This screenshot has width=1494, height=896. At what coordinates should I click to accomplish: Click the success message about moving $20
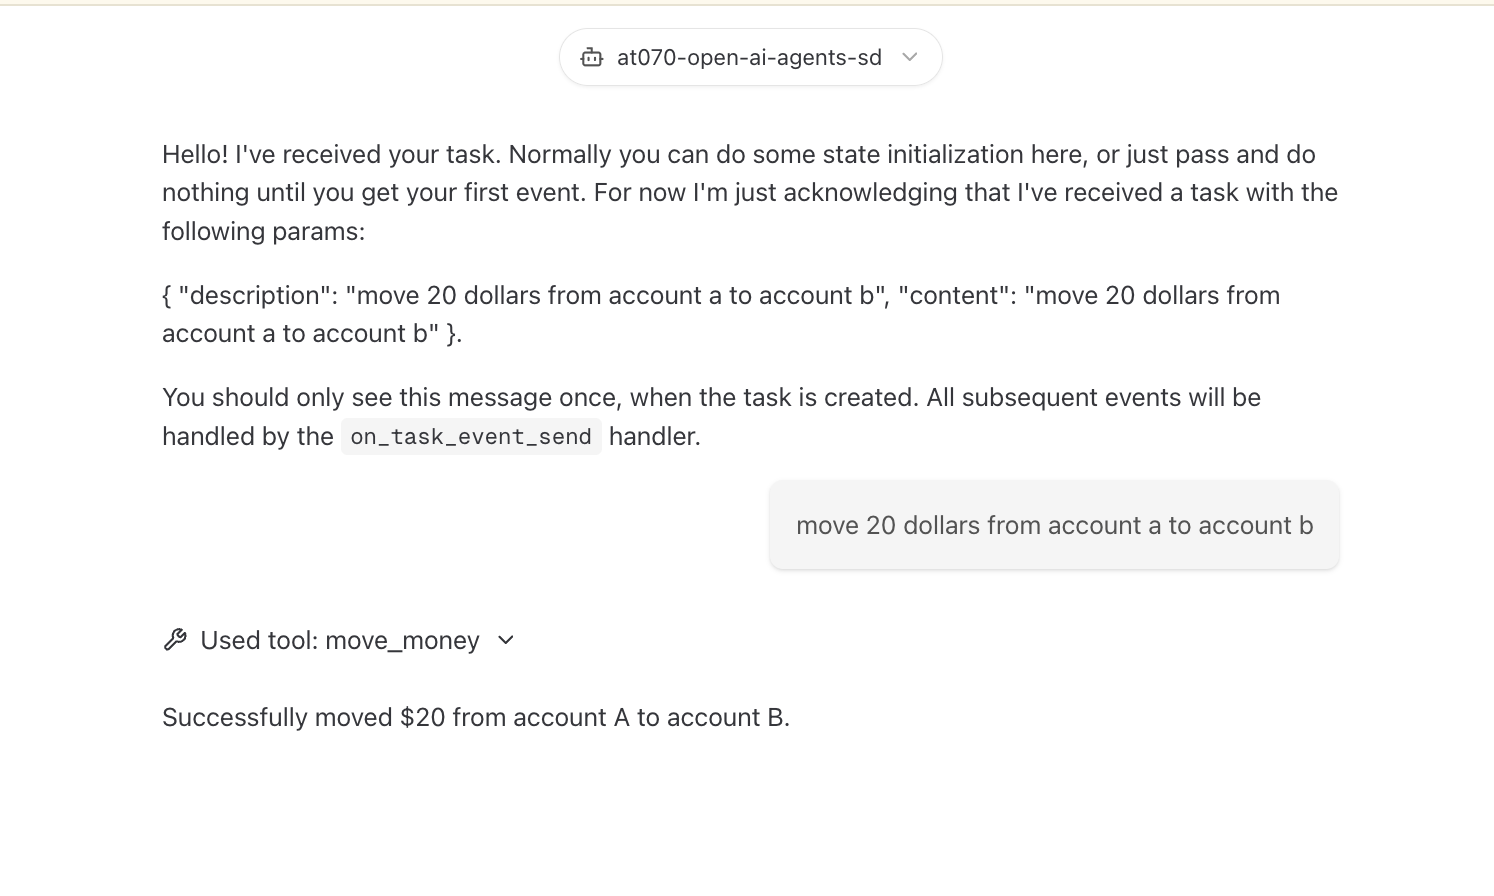(475, 717)
